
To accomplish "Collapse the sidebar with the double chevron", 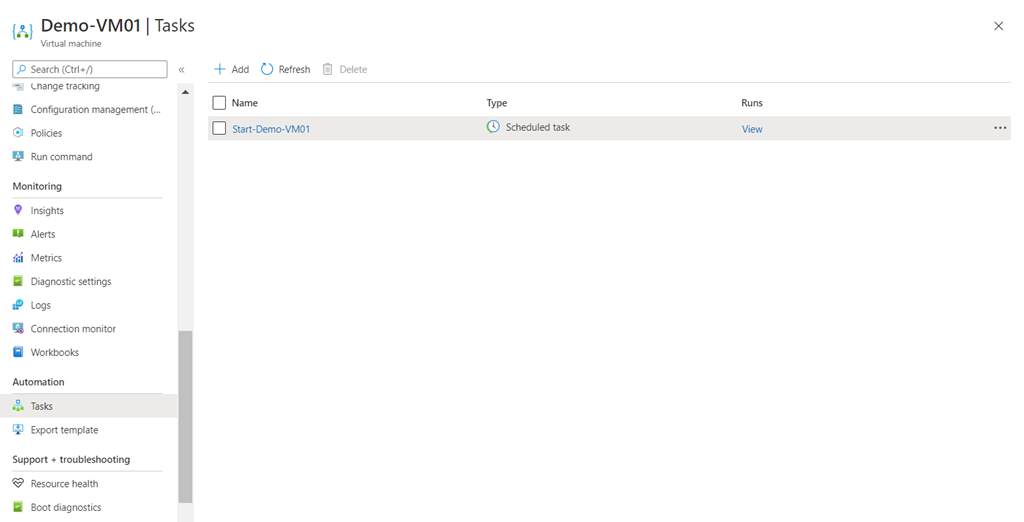I will pos(182,69).
